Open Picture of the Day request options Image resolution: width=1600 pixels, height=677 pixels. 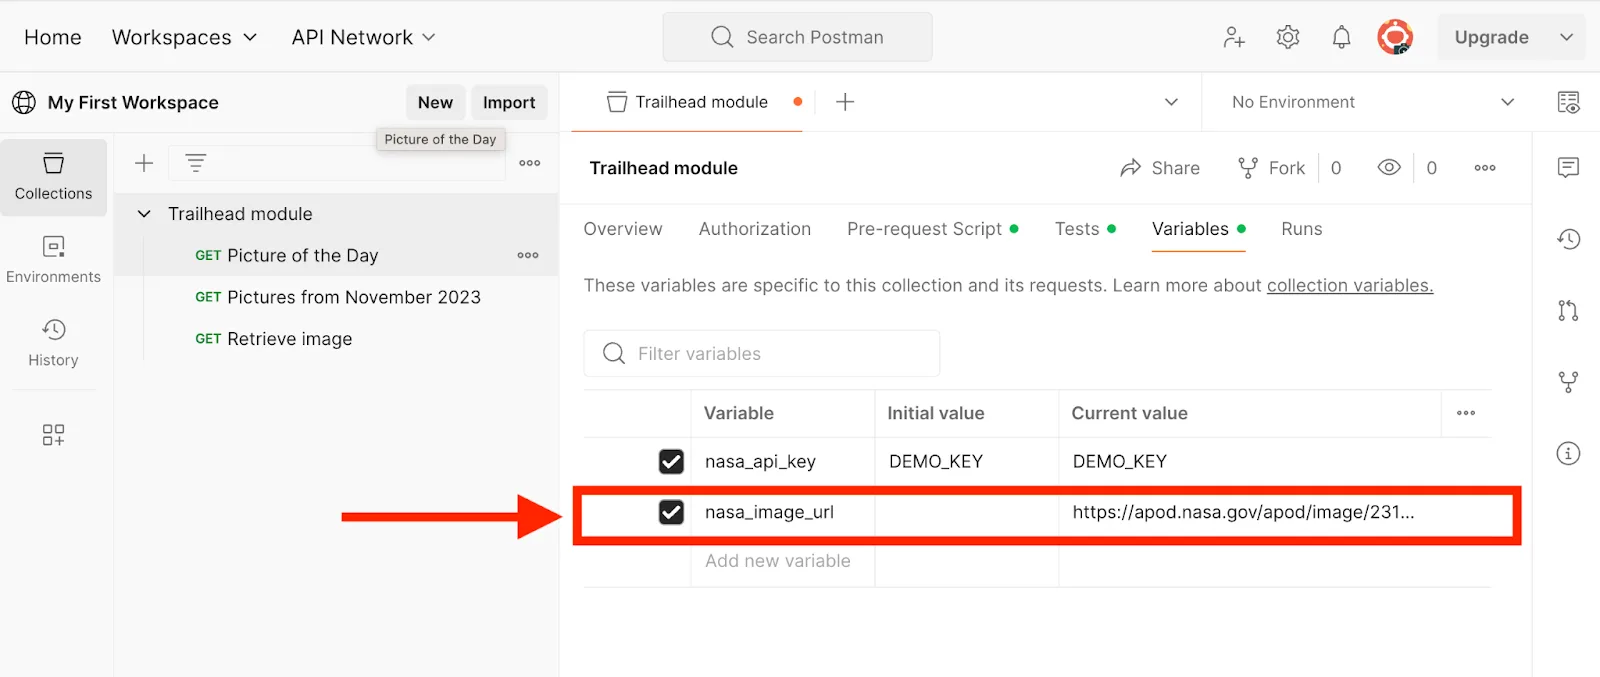[528, 255]
